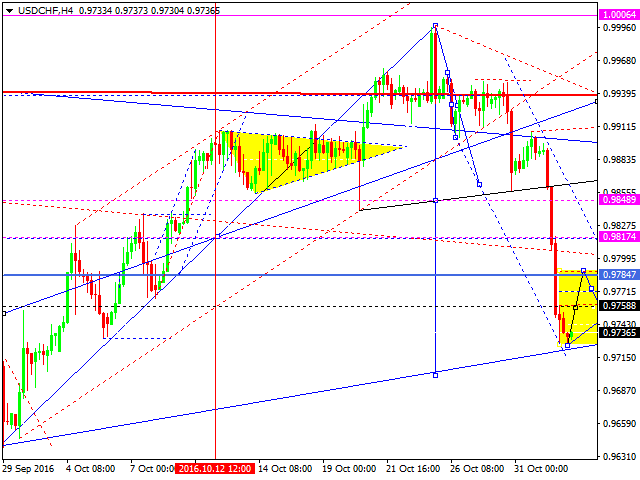Screen dimensions: 640x480
Task: Click the 0.97715 price axis label
Action: 620,291
